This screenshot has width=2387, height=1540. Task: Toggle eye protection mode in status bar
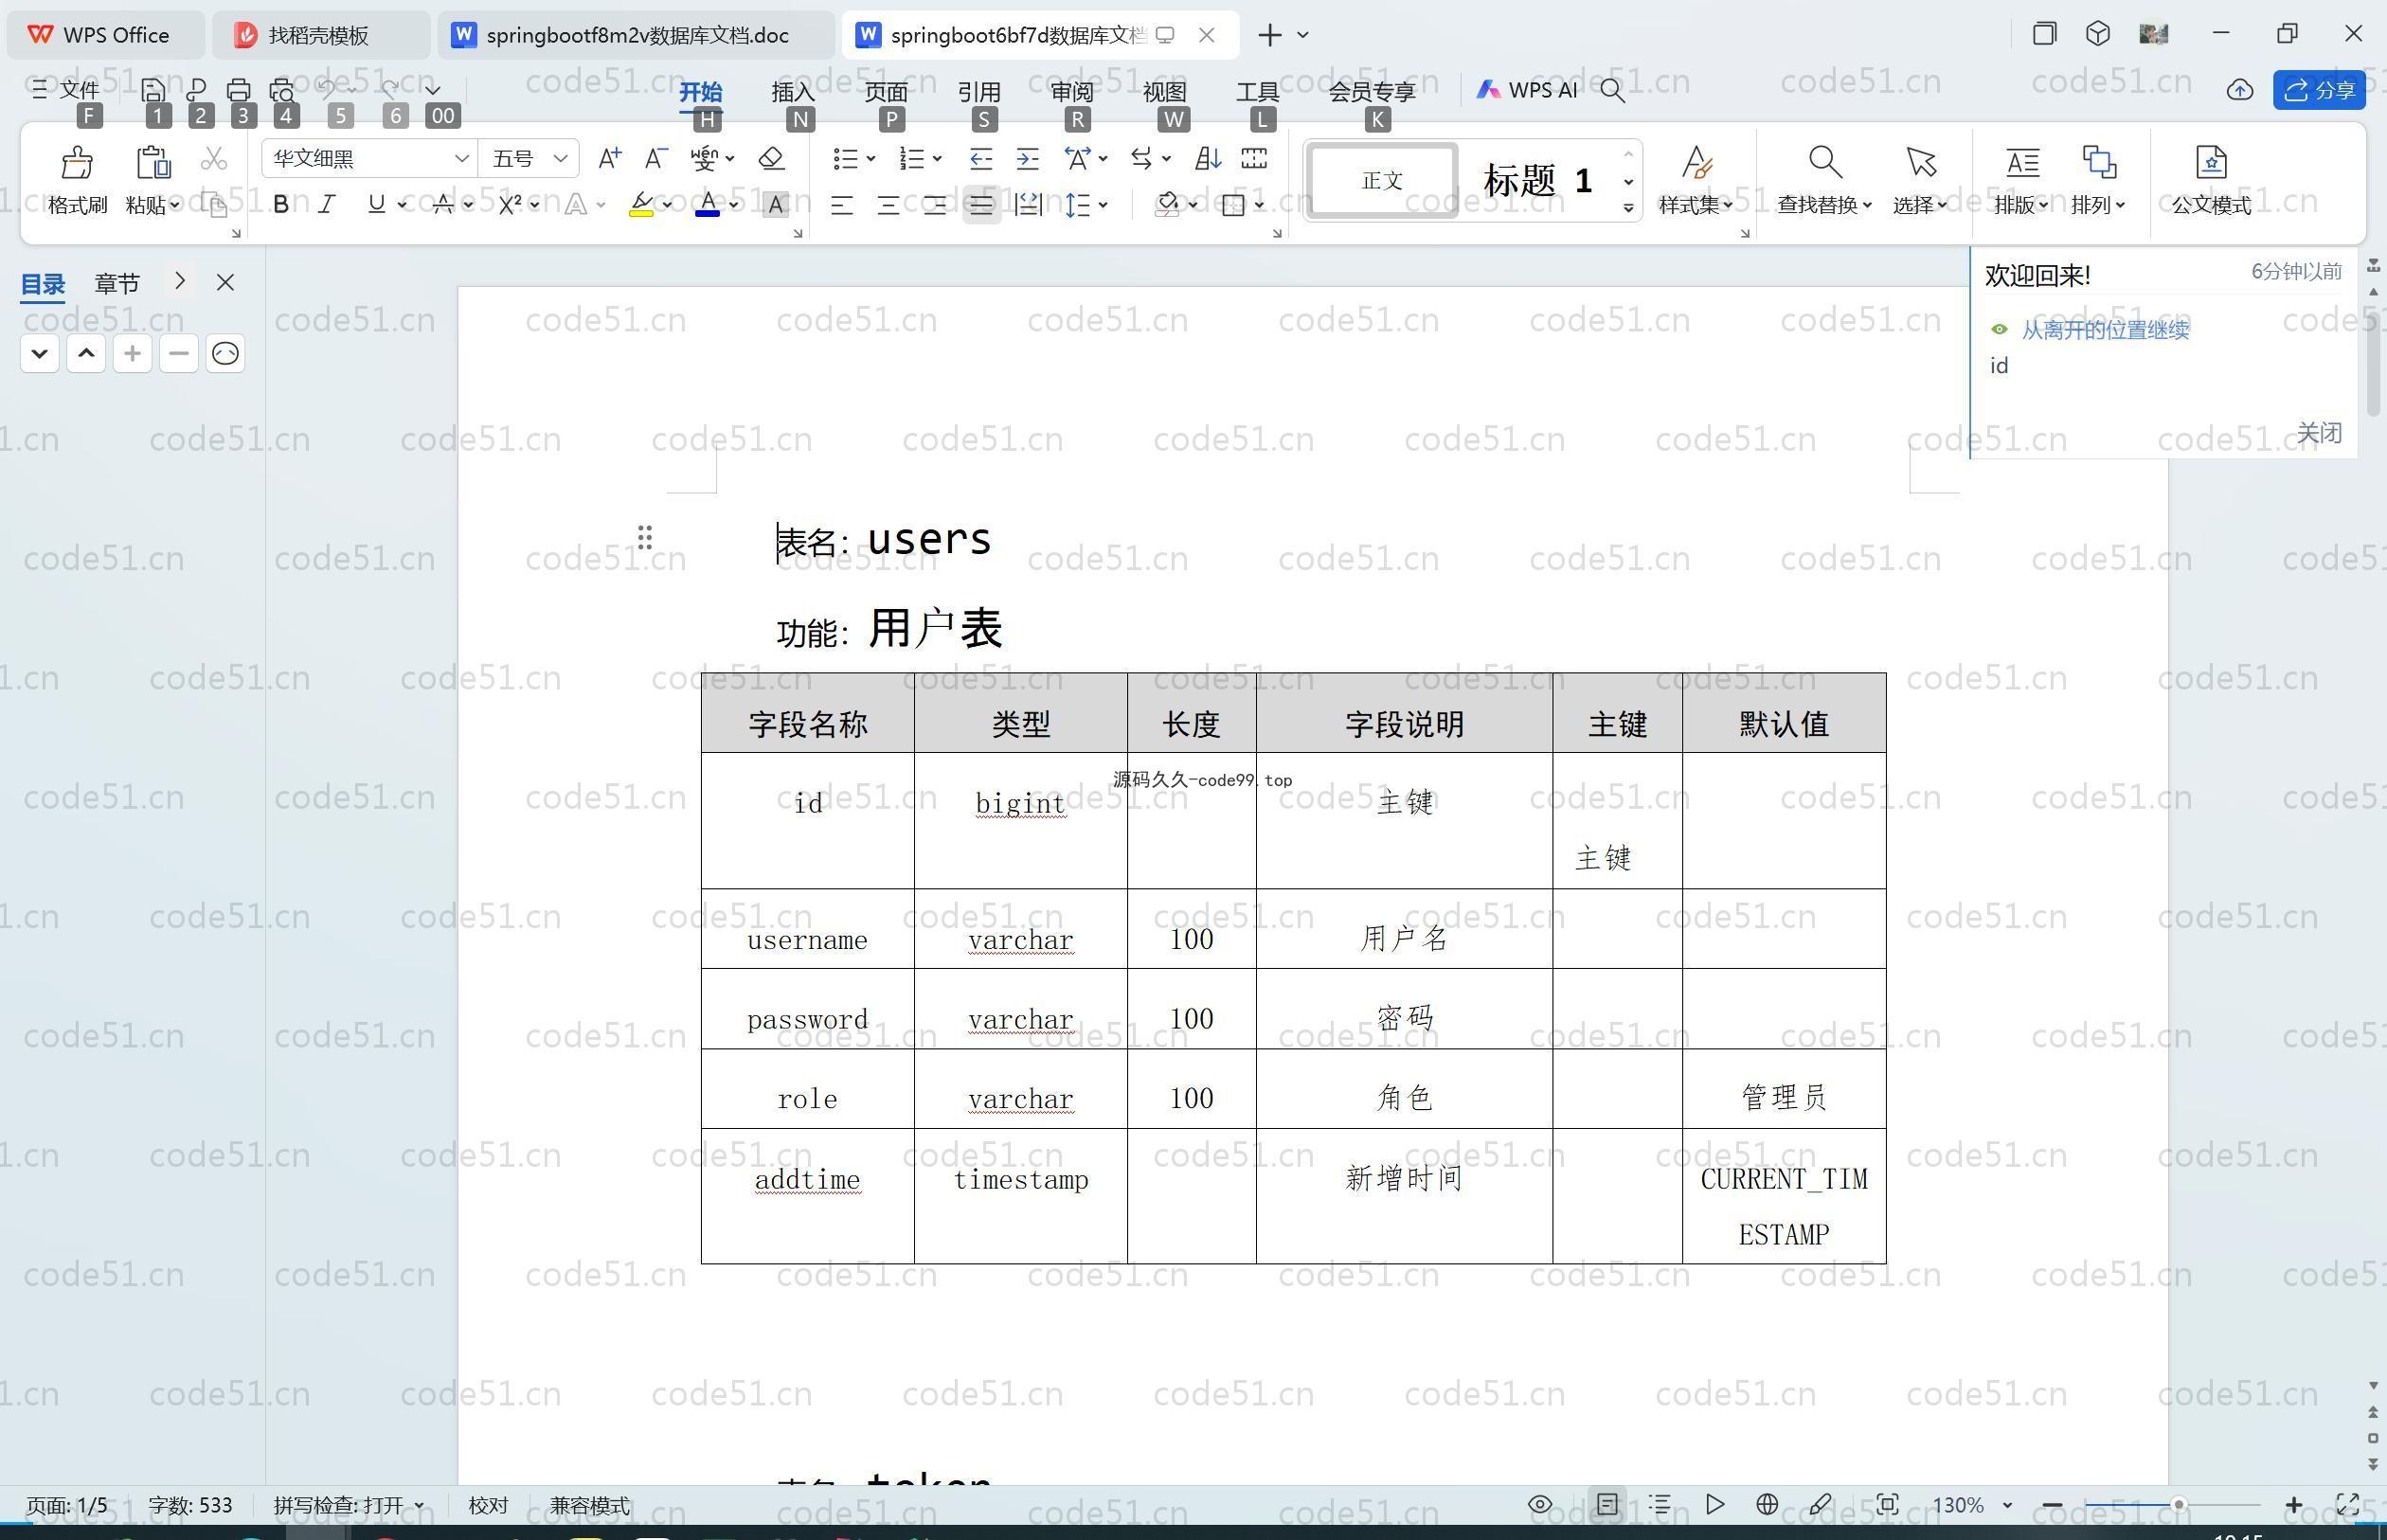[x=1540, y=1504]
